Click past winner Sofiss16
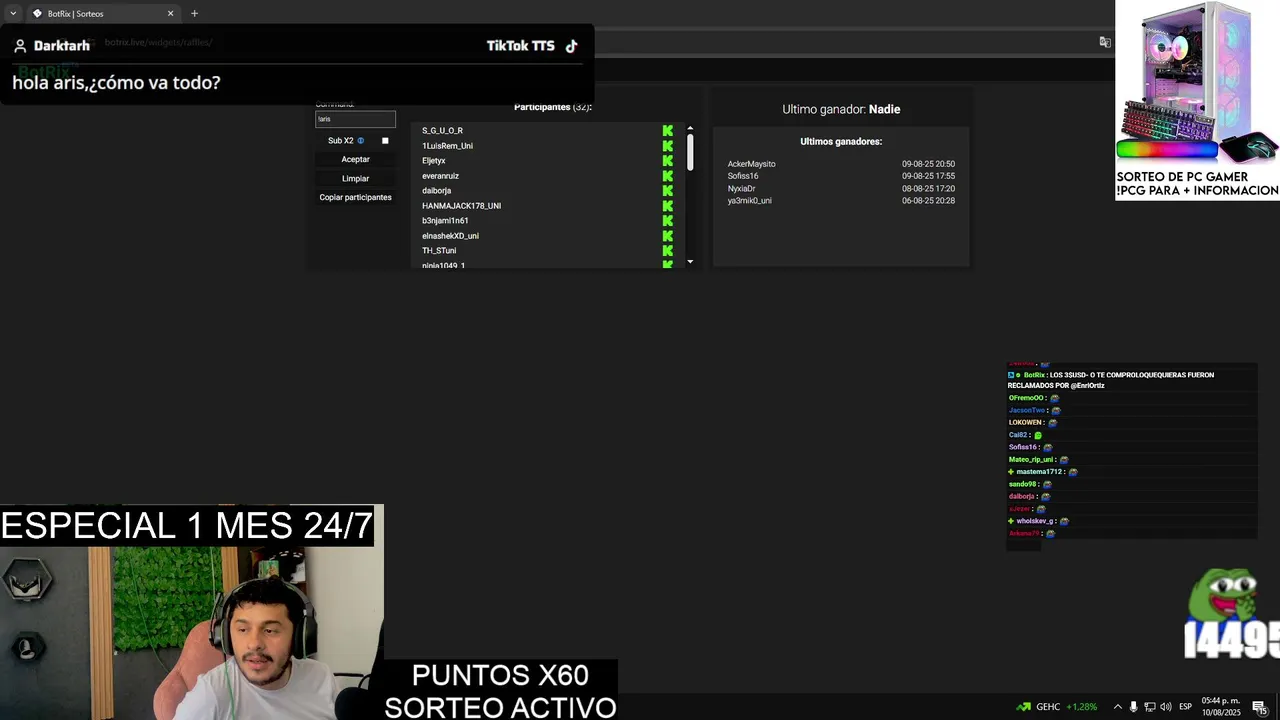1280x720 pixels. [743, 176]
